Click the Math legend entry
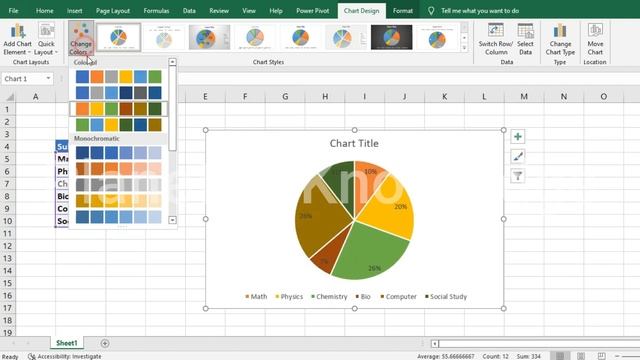This screenshot has width=640, height=360. [x=256, y=297]
